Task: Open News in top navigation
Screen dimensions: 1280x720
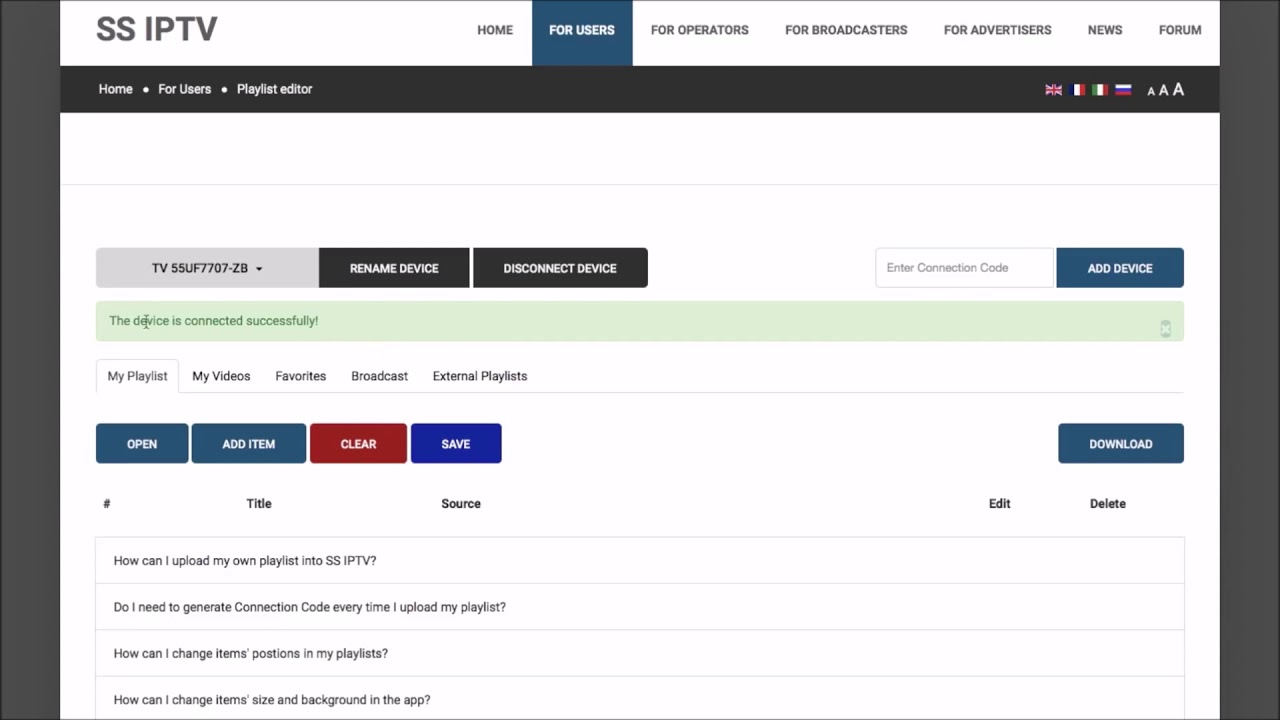Action: pos(1105,30)
